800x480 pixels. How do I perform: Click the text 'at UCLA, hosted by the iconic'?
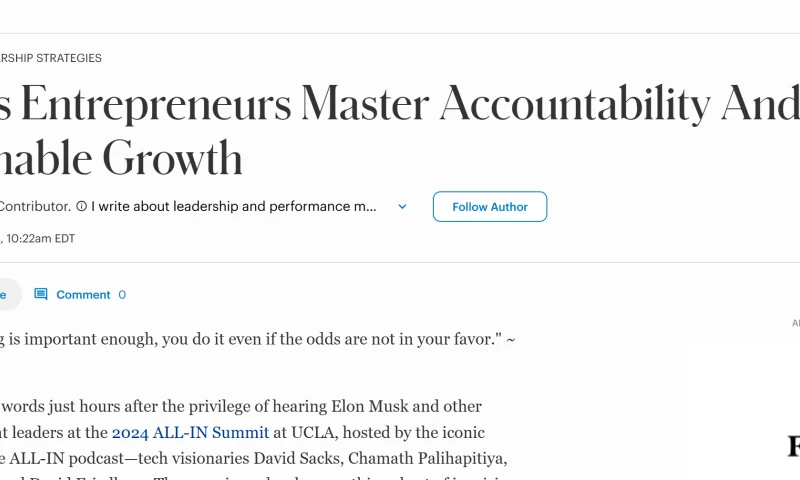tap(379, 433)
